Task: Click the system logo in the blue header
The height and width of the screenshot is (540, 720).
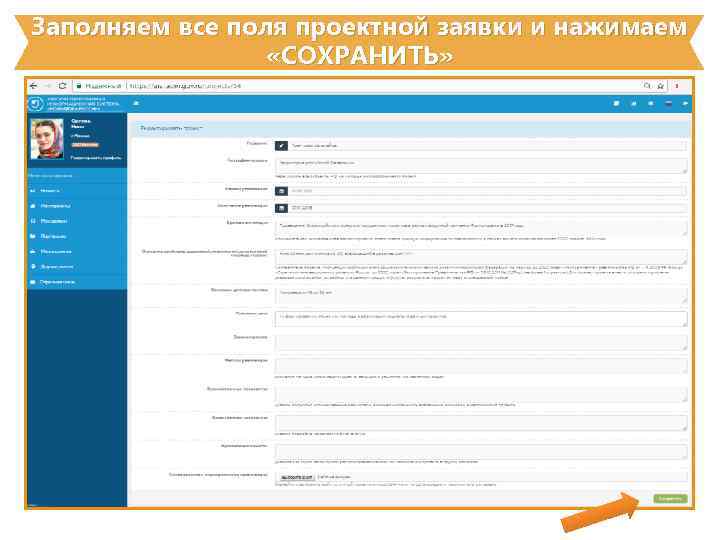Action: click(x=36, y=104)
